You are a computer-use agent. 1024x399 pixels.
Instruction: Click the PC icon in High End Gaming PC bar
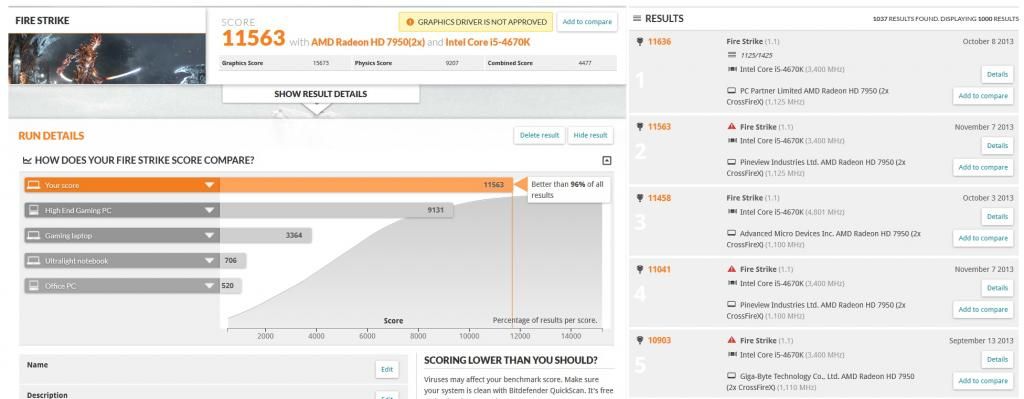tap(34, 210)
